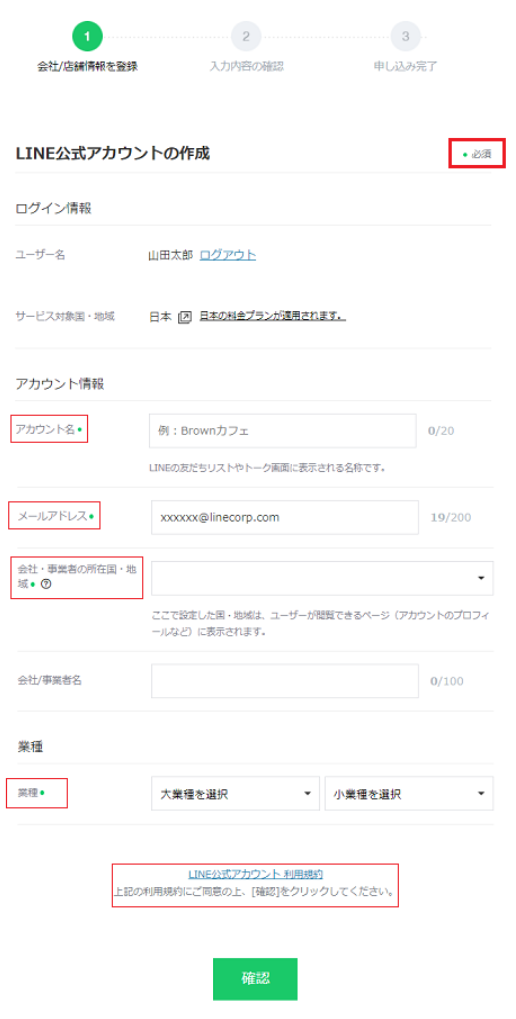Click the 入力内容の確認 step label

tap(247, 66)
